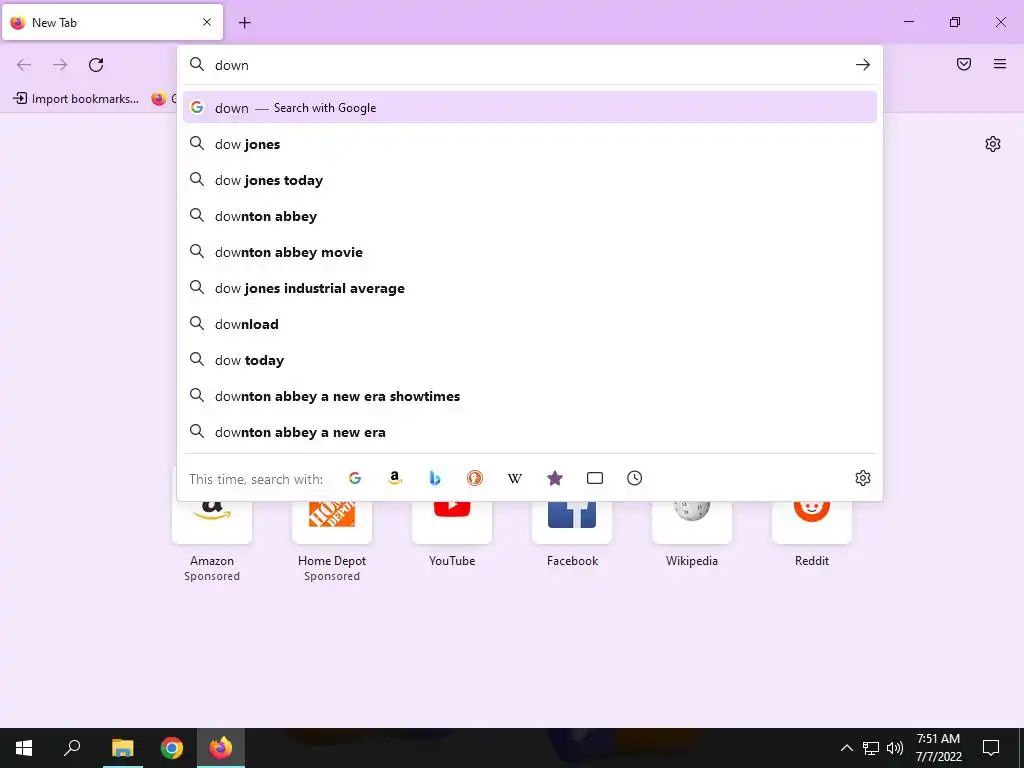Select 'downton abbey' suggestion
Image resolution: width=1024 pixels, height=768 pixels.
click(530, 216)
